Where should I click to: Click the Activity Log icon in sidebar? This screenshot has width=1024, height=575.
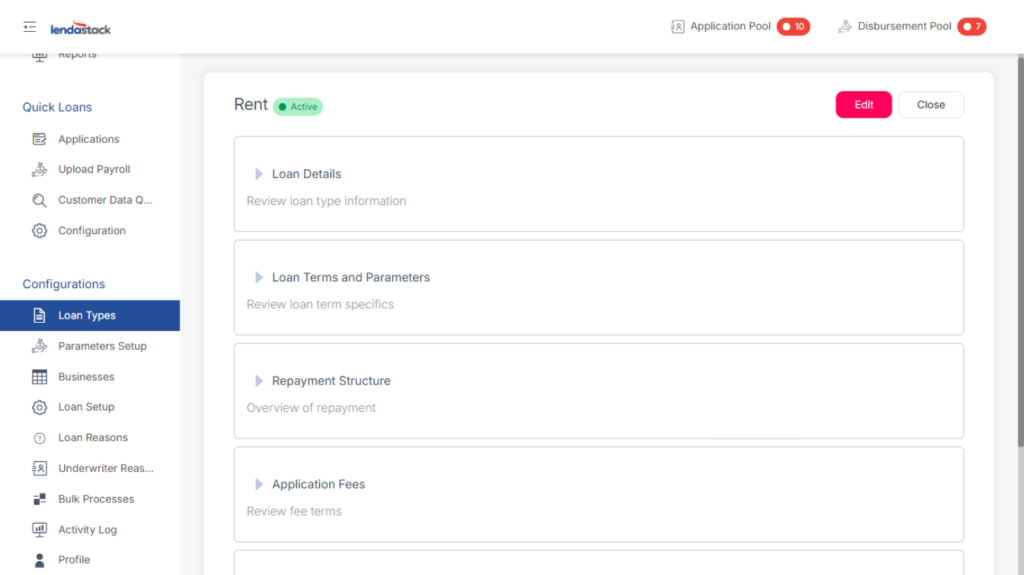[40, 530]
